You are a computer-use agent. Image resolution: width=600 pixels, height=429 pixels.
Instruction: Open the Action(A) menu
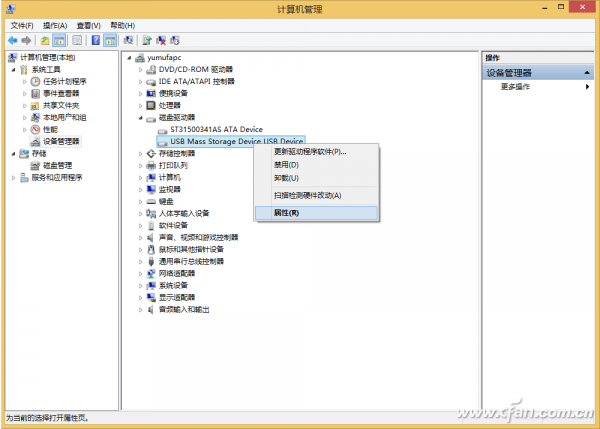coord(55,26)
